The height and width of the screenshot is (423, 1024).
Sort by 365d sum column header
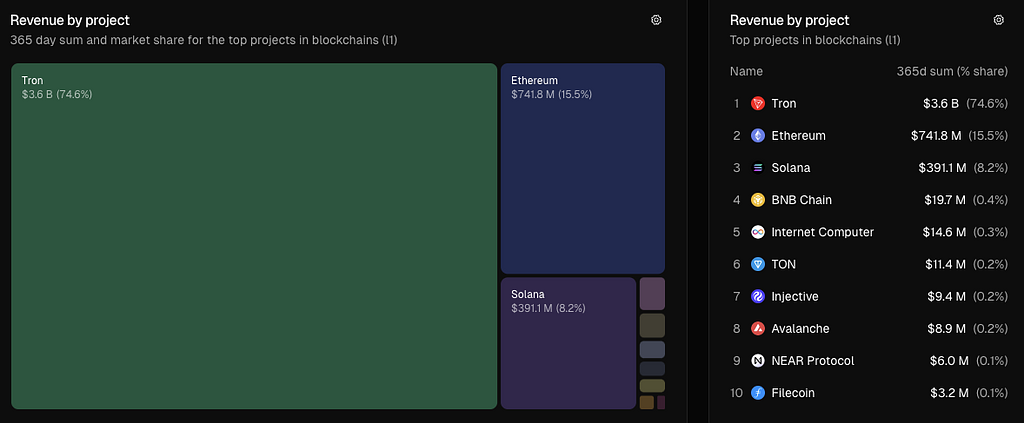950,72
